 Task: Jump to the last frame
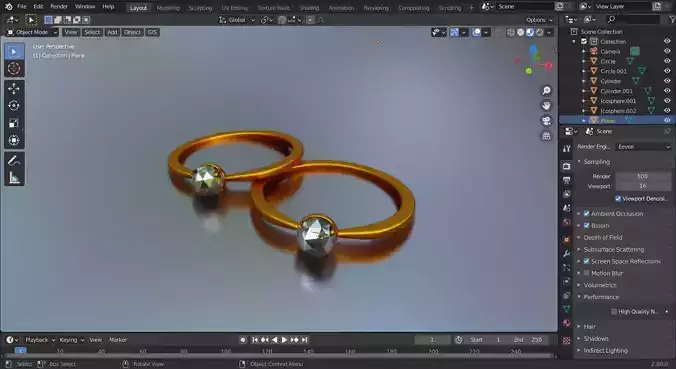[304, 340]
